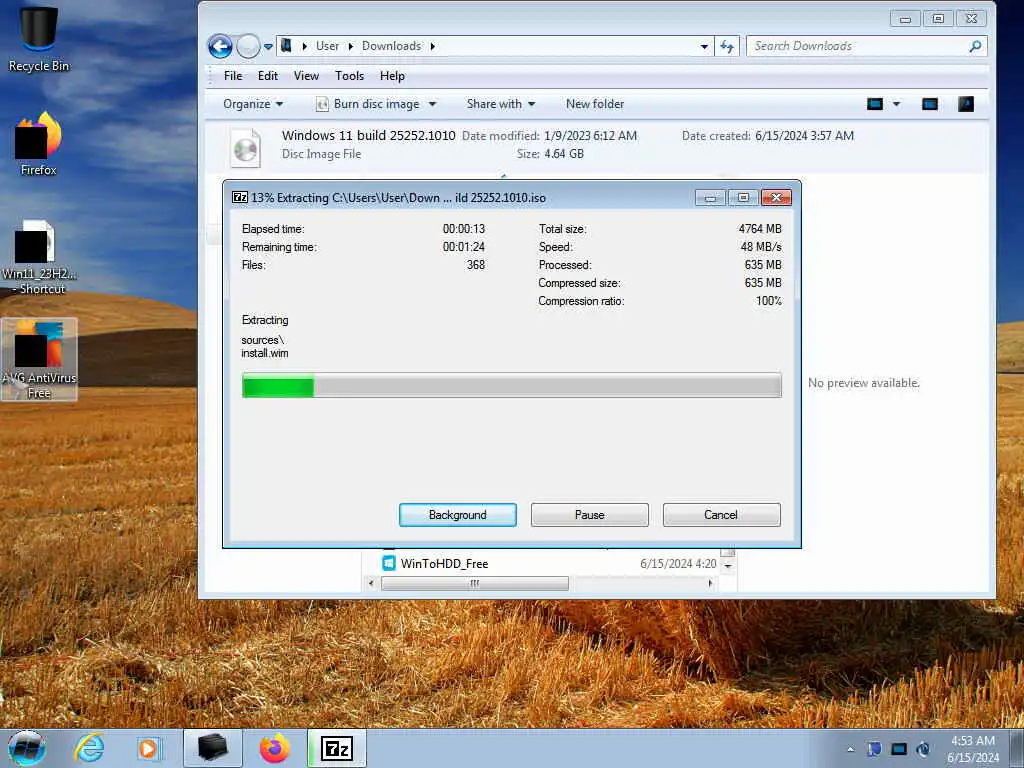The image size is (1024, 768).
Task: Select the AVG AntiVirus Free desktop icon
Action: pos(39,359)
